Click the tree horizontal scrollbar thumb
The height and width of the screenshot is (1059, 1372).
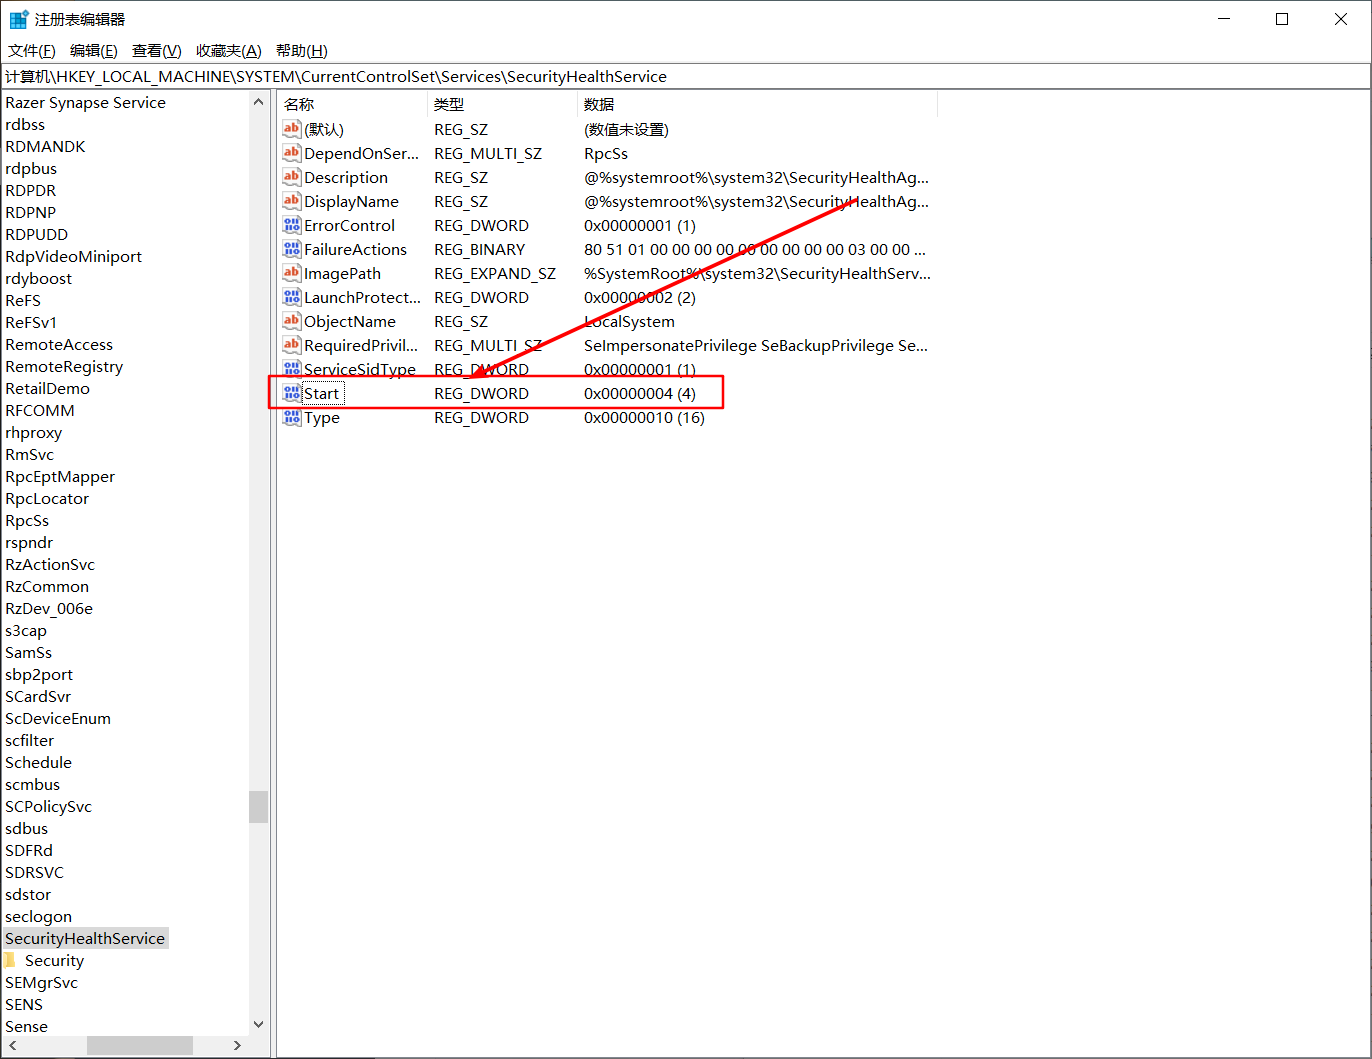(140, 1045)
